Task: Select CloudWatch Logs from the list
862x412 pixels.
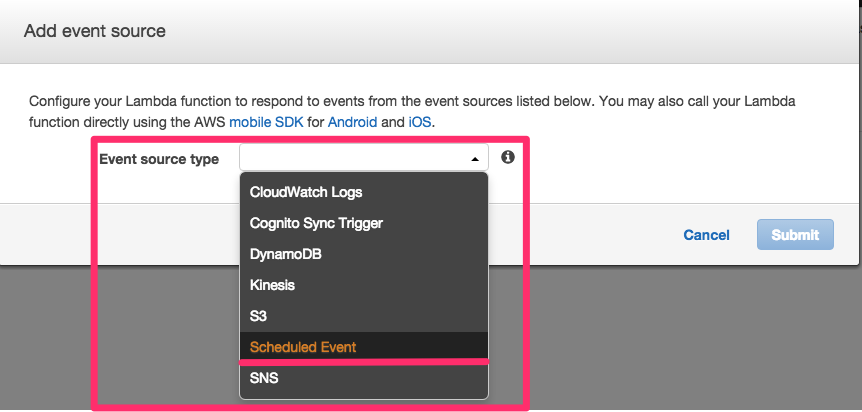Action: pos(363,192)
